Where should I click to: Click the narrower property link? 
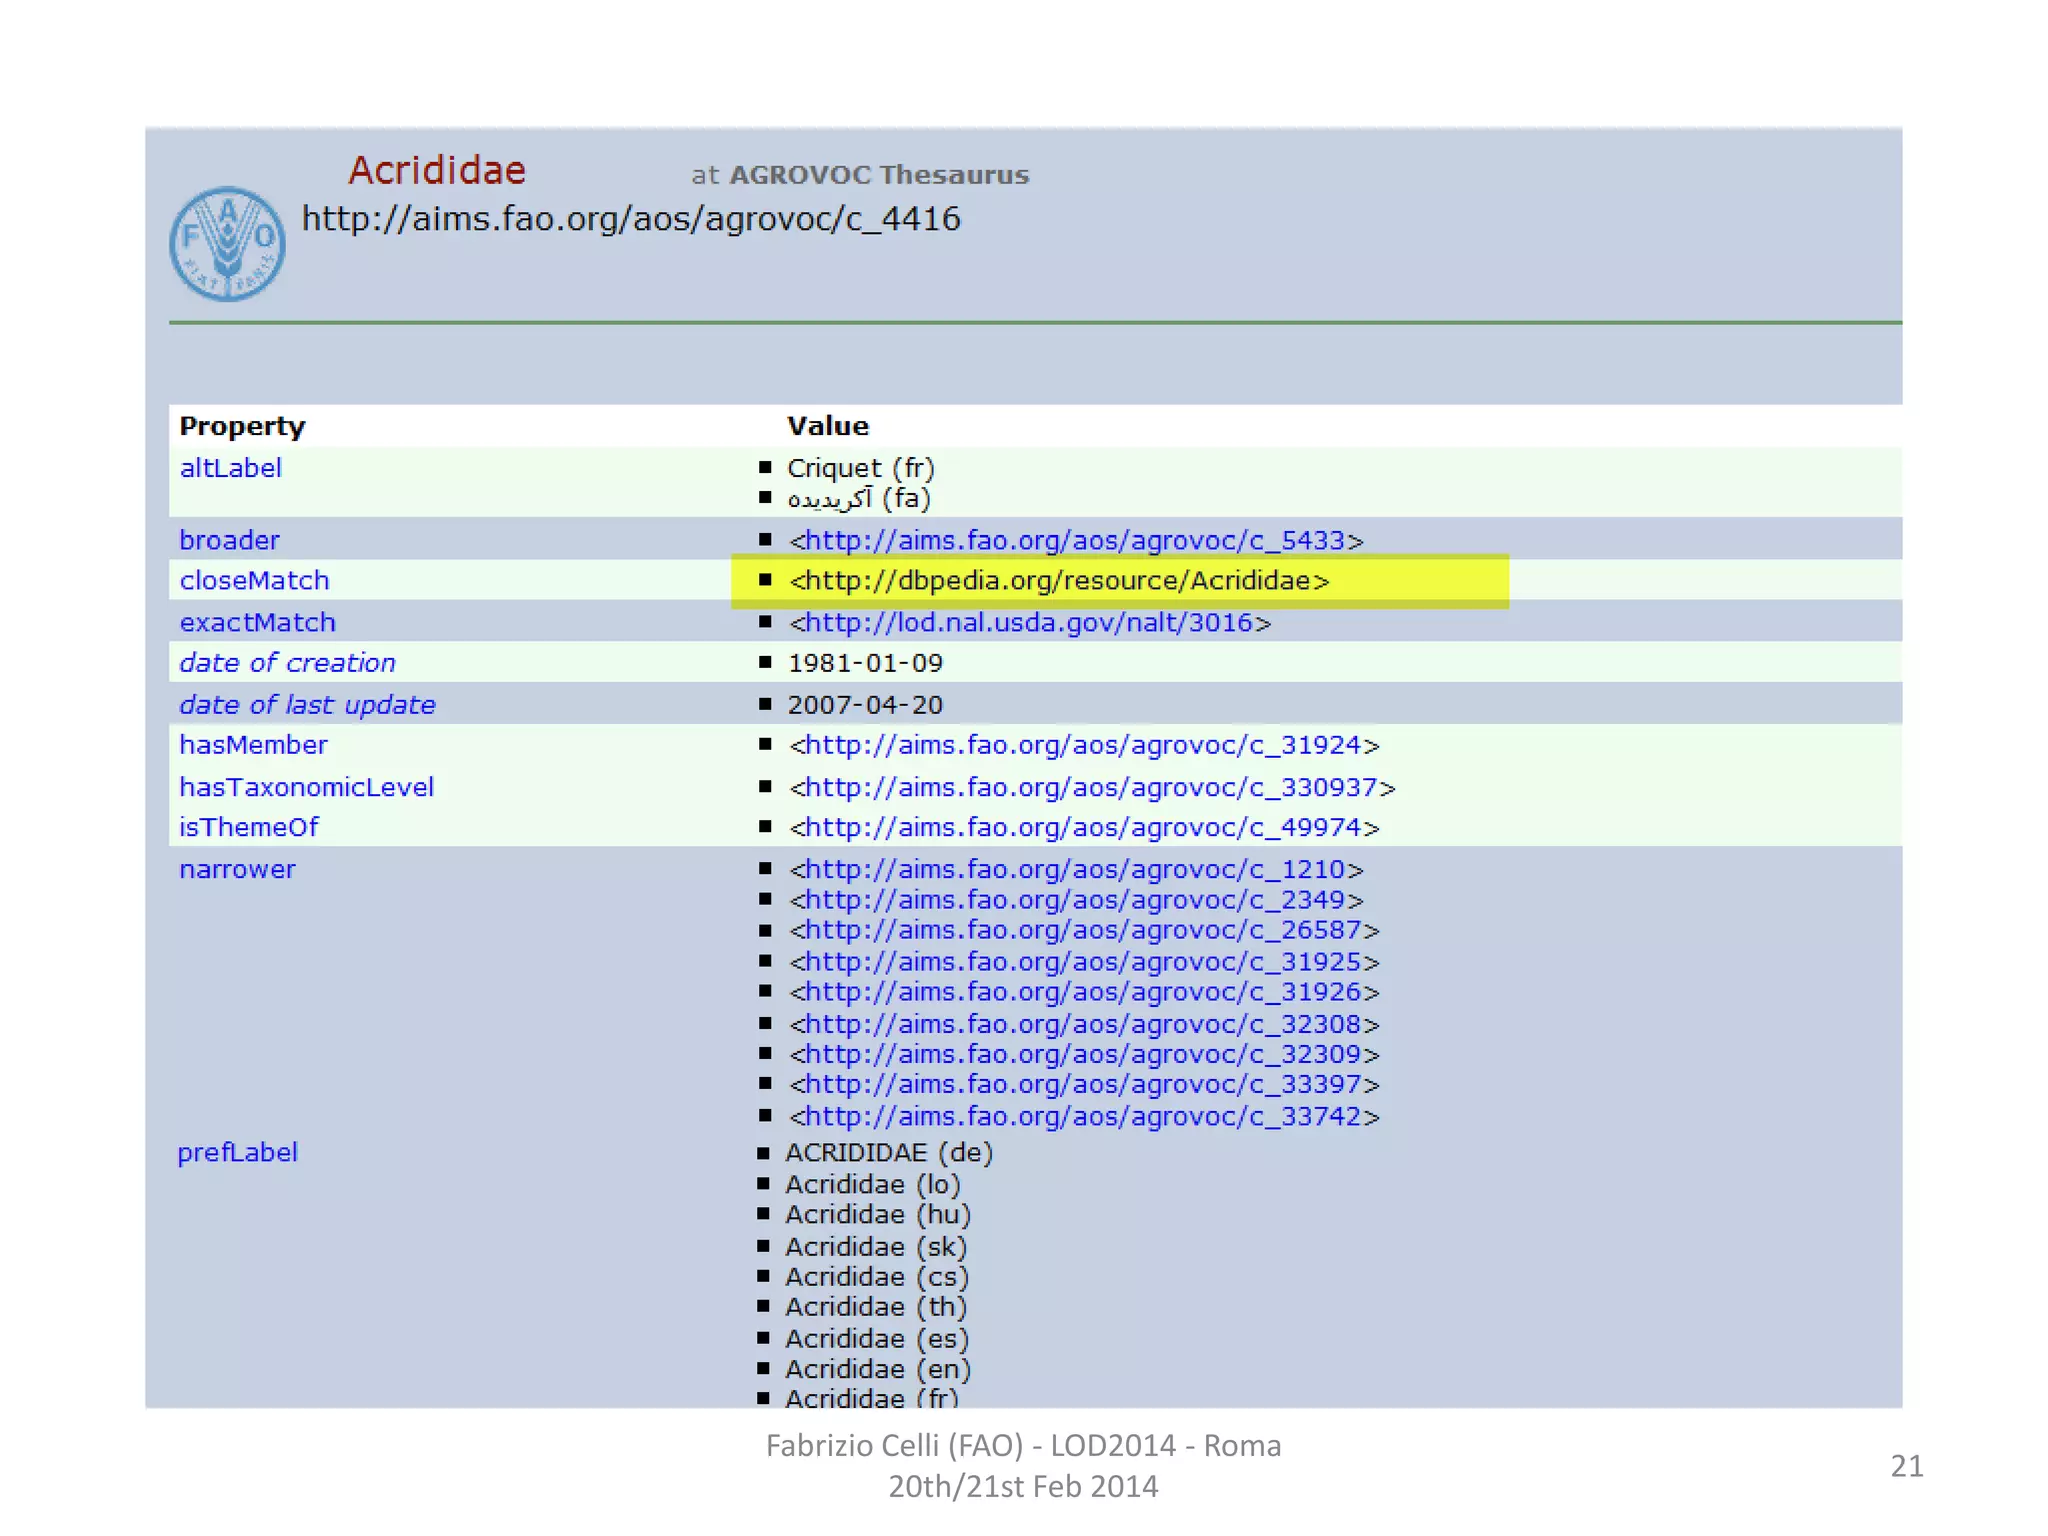[237, 869]
